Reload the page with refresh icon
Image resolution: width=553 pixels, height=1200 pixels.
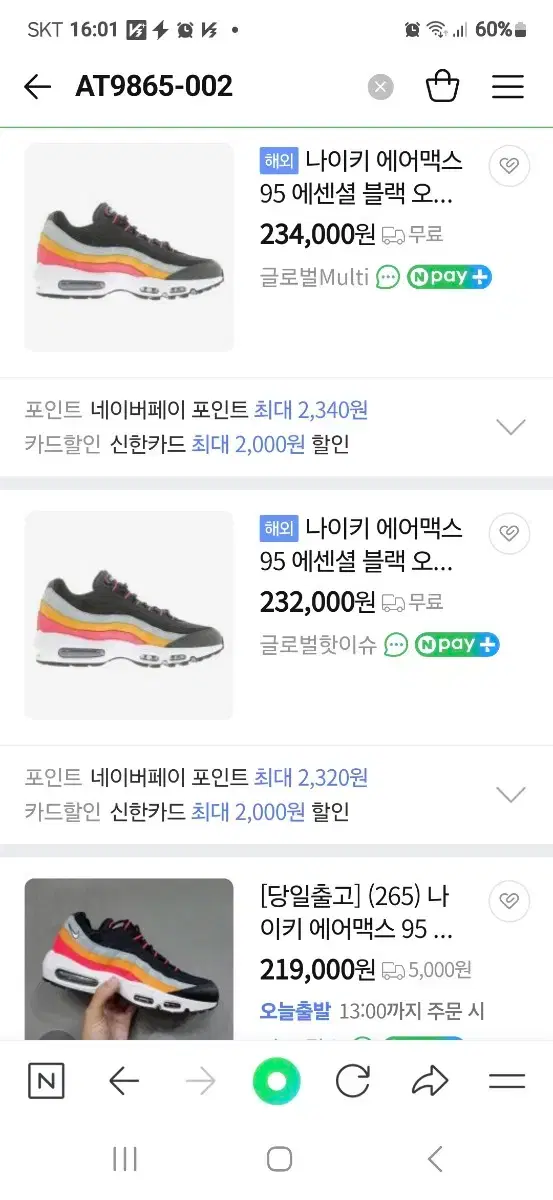pyautogui.click(x=353, y=1081)
